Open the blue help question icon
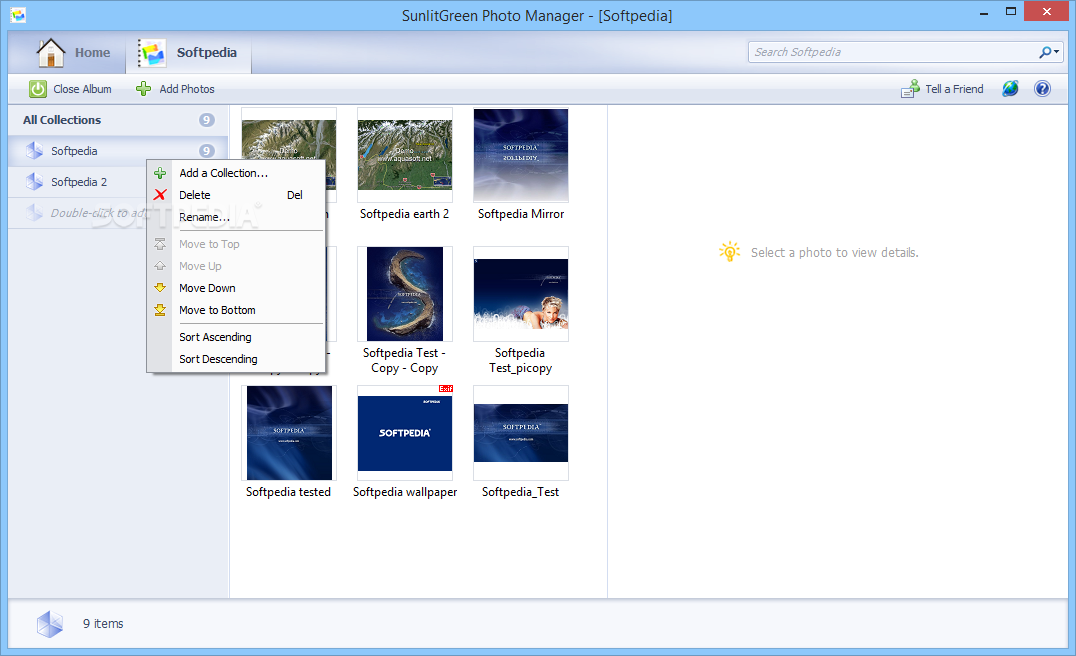The image size is (1076, 656). [1042, 89]
